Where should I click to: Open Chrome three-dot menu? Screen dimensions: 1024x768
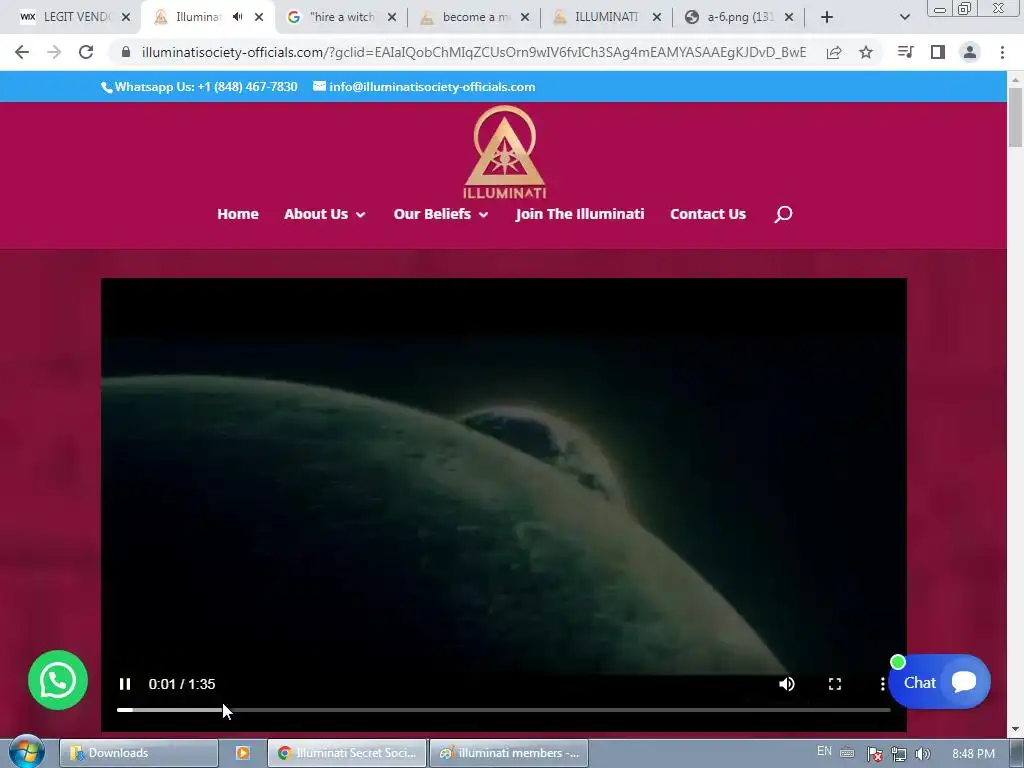pyautogui.click(x=1002, y=52)
